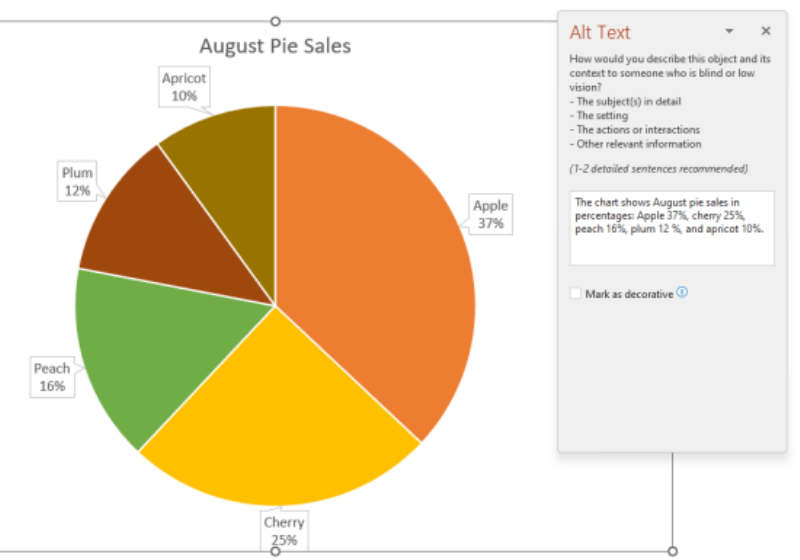Image resolution: width=800 pixels, height=560 pixels.
Task: Click the August Pie Sales chart title
Action: [275, 46]
